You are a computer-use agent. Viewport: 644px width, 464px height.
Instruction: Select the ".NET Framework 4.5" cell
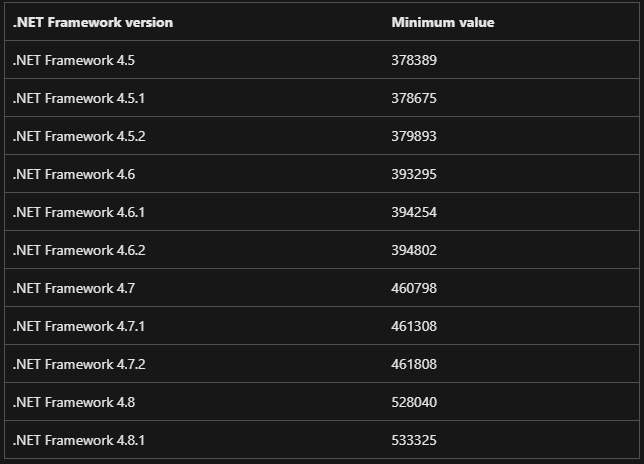tap(74, 60)
